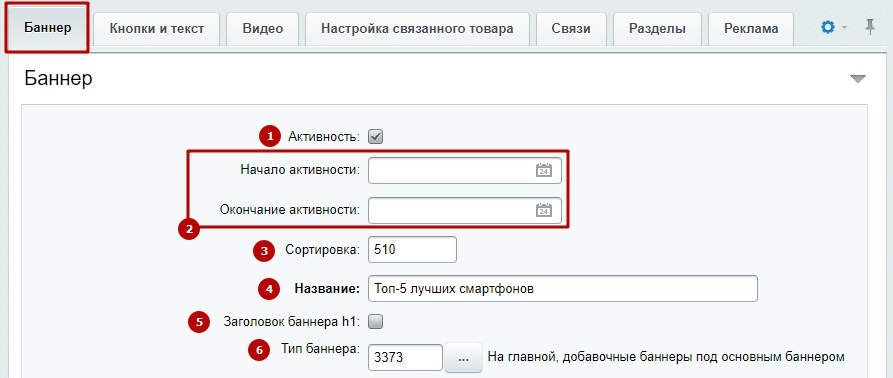Open calendar picker for Окончание активности
893x378 pixels.
pyautogui.click(x=544, y=210)
